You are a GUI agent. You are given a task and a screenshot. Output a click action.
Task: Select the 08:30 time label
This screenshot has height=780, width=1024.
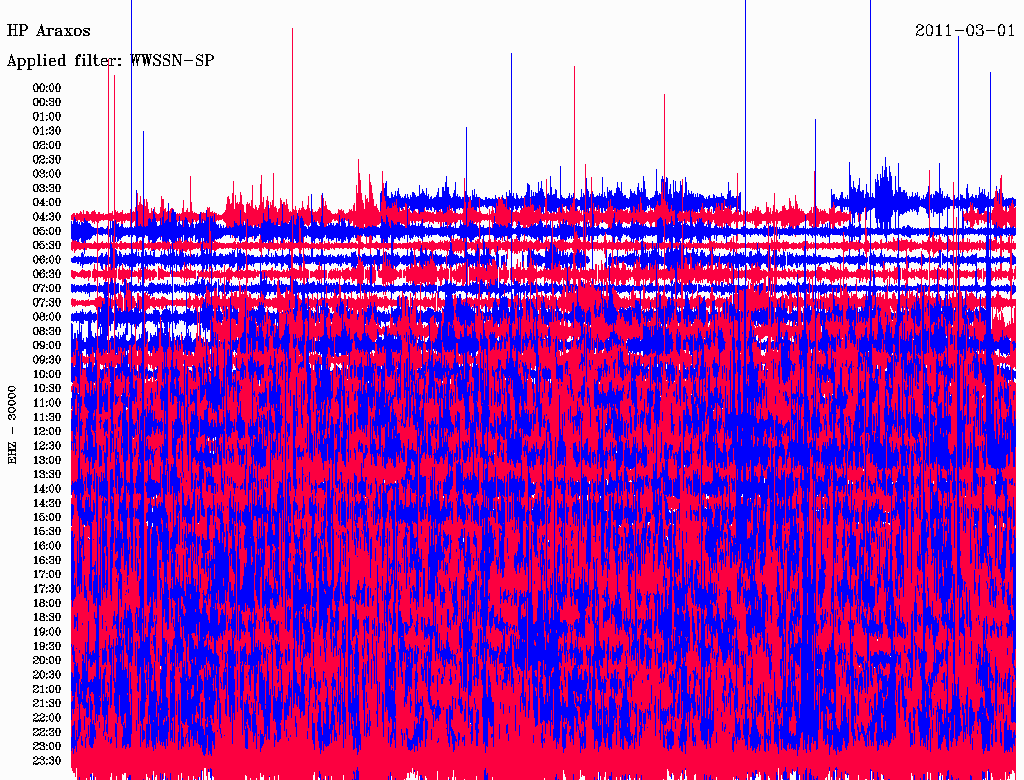point(47,331)
